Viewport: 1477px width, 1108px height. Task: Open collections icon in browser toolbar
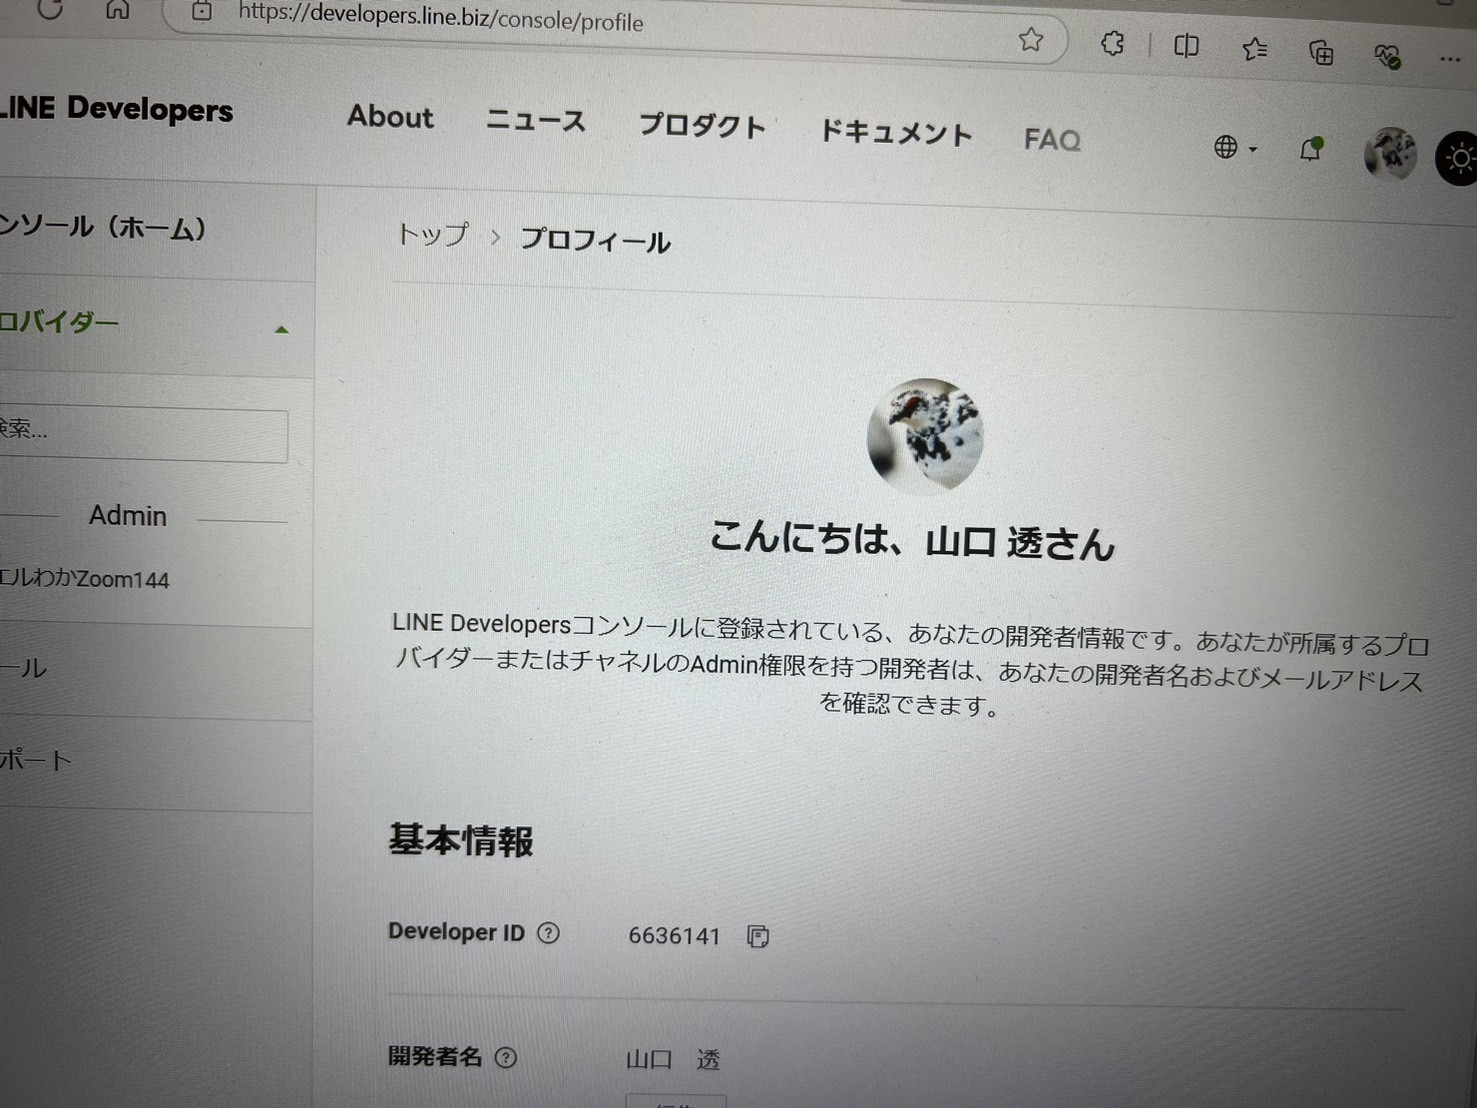1321,52
